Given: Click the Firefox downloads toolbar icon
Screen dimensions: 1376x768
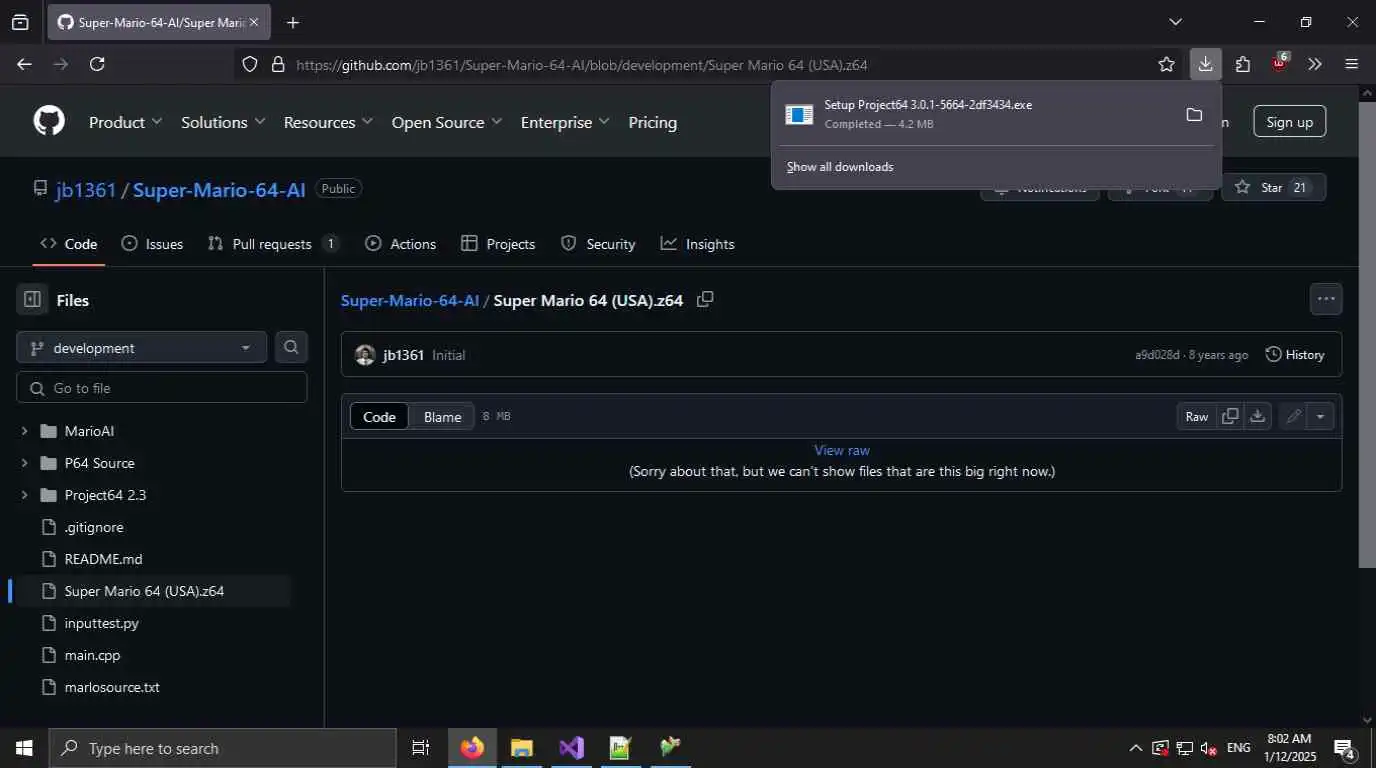Looking at the screenshot, I should point(1205,64).
